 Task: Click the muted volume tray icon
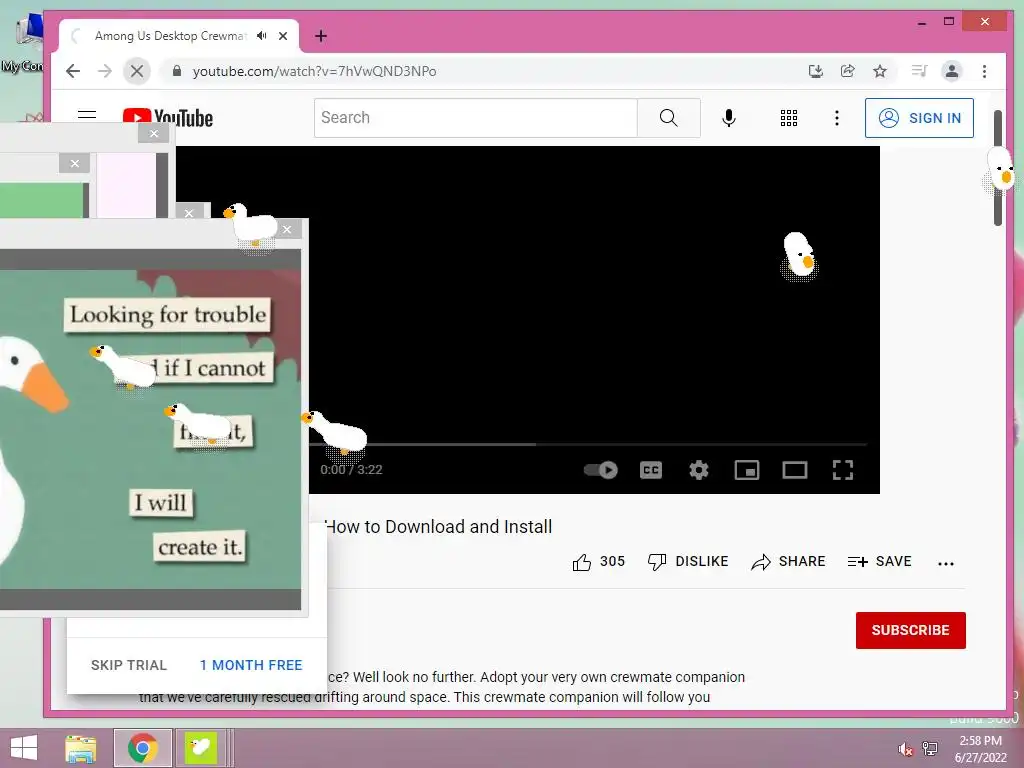tap(906, 749)
